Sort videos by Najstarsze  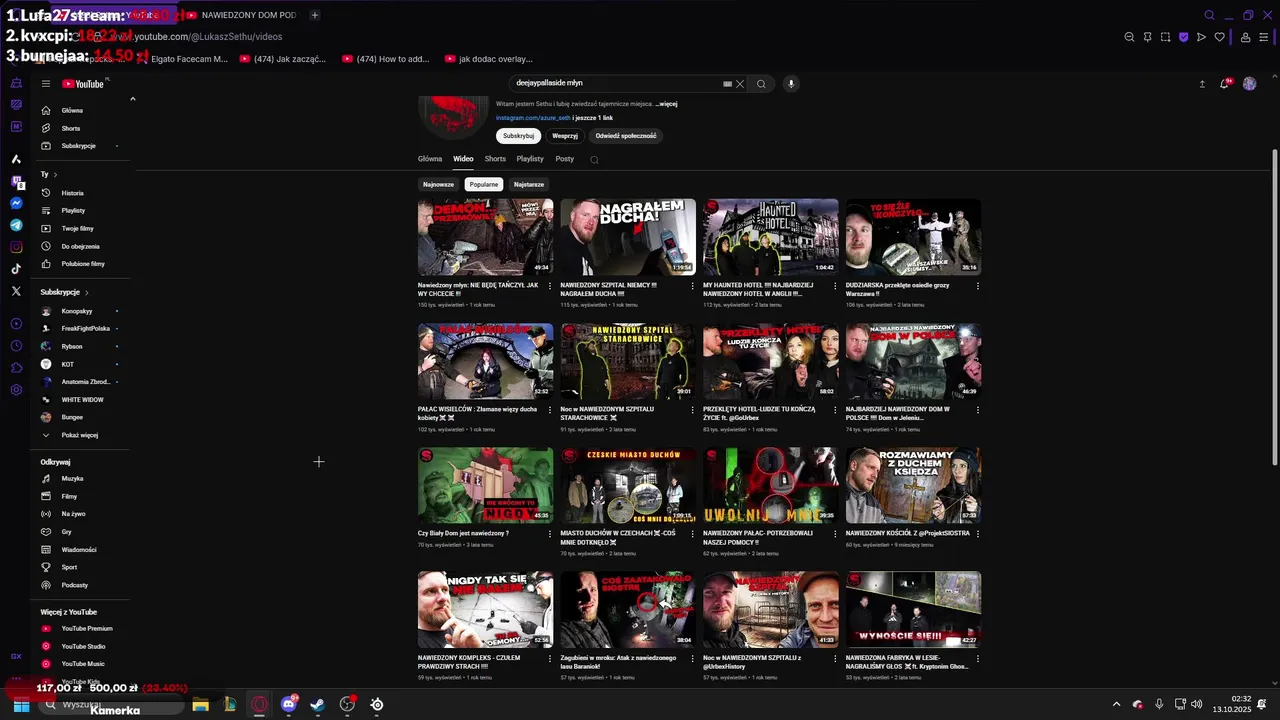tap(529, 184)
